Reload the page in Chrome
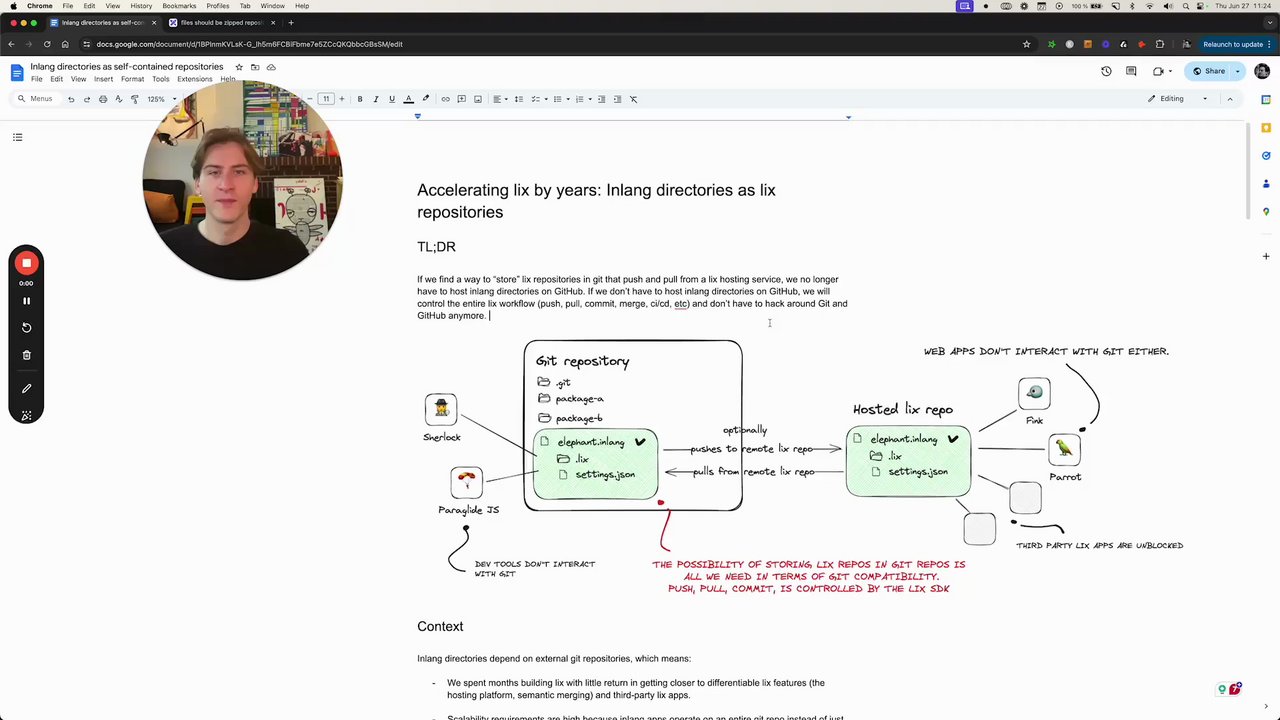 pyautogui.click(x=47, y=44)
